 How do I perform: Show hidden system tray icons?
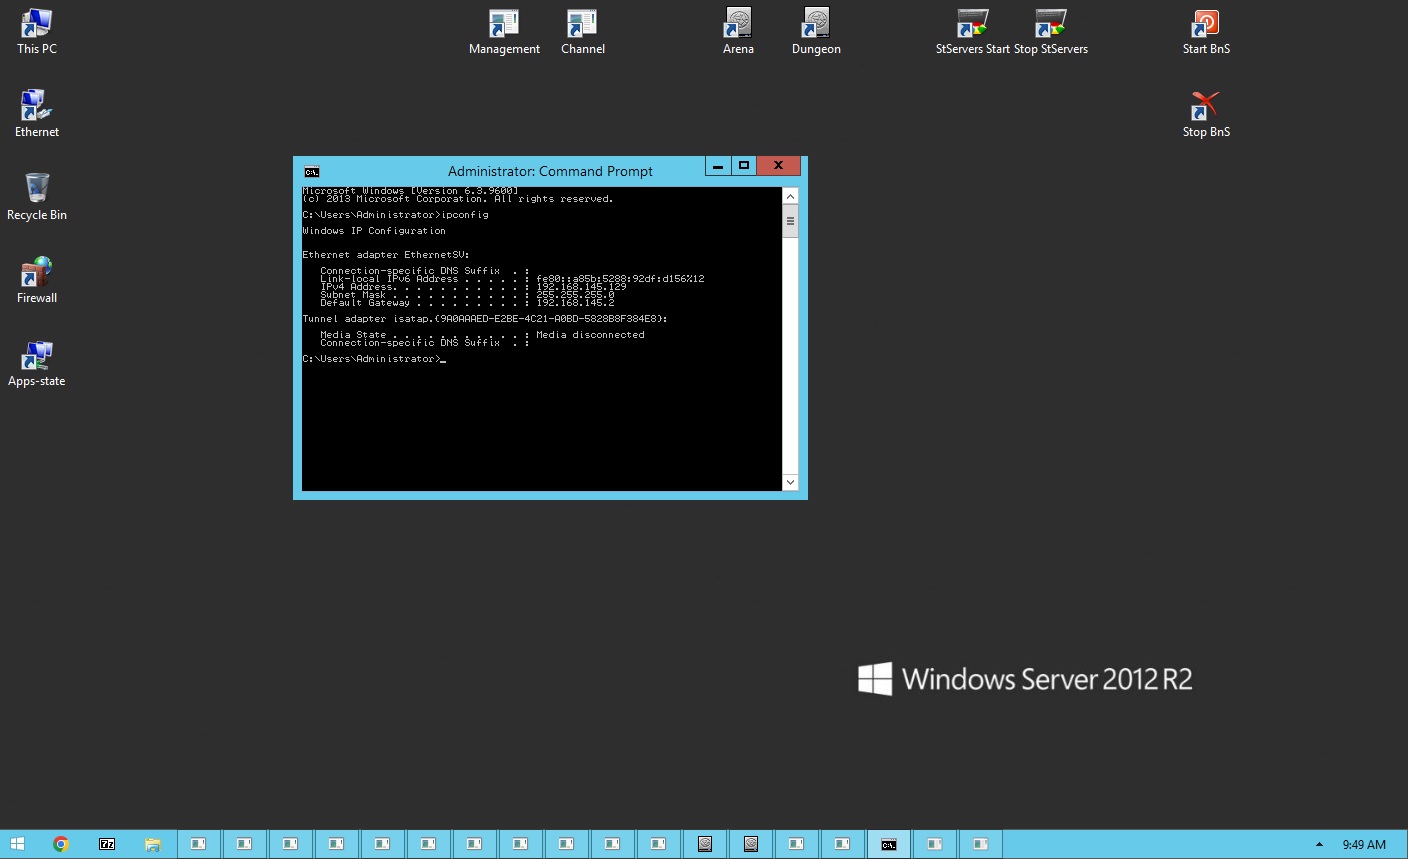[x=1319, y=844]
